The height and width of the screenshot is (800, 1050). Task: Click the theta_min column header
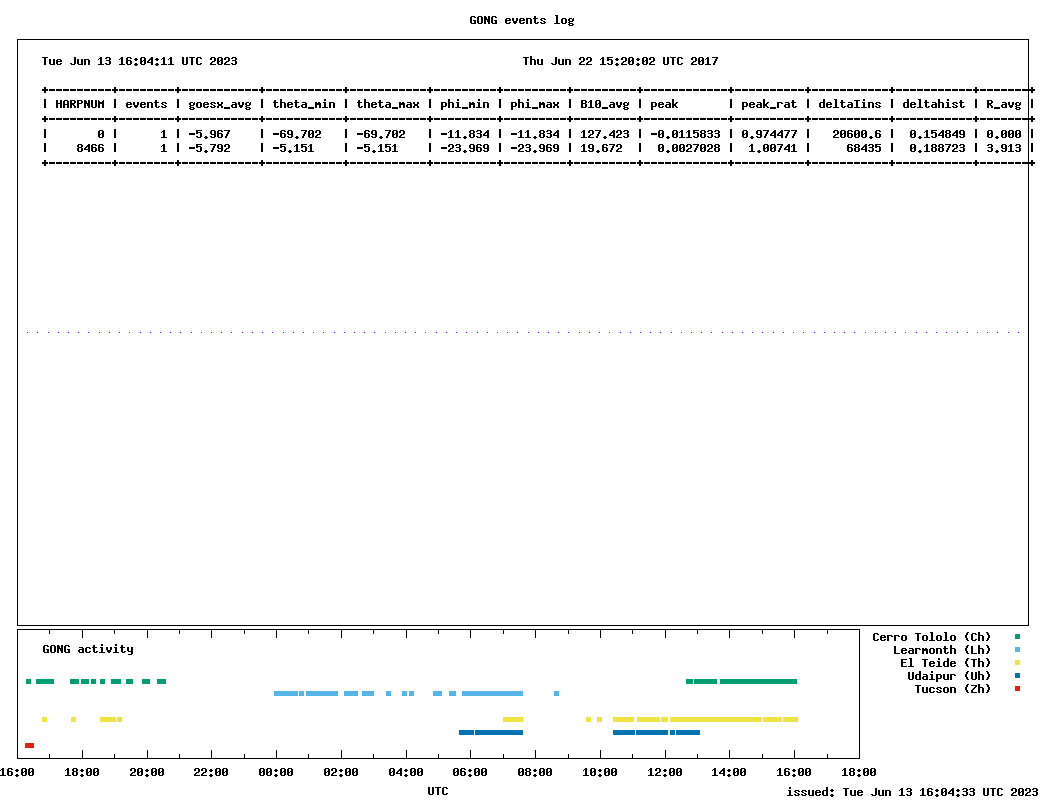click(303, 104)
